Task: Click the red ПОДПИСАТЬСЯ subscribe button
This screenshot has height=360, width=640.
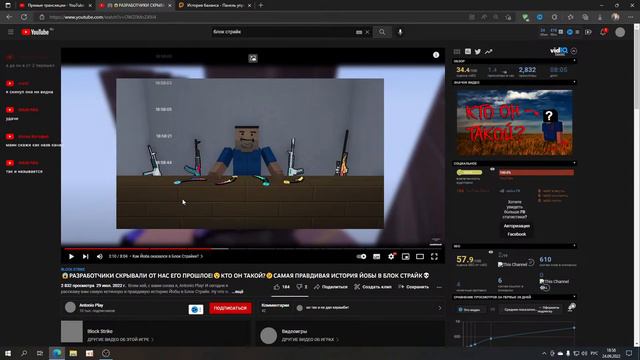Action: (230, 308)
